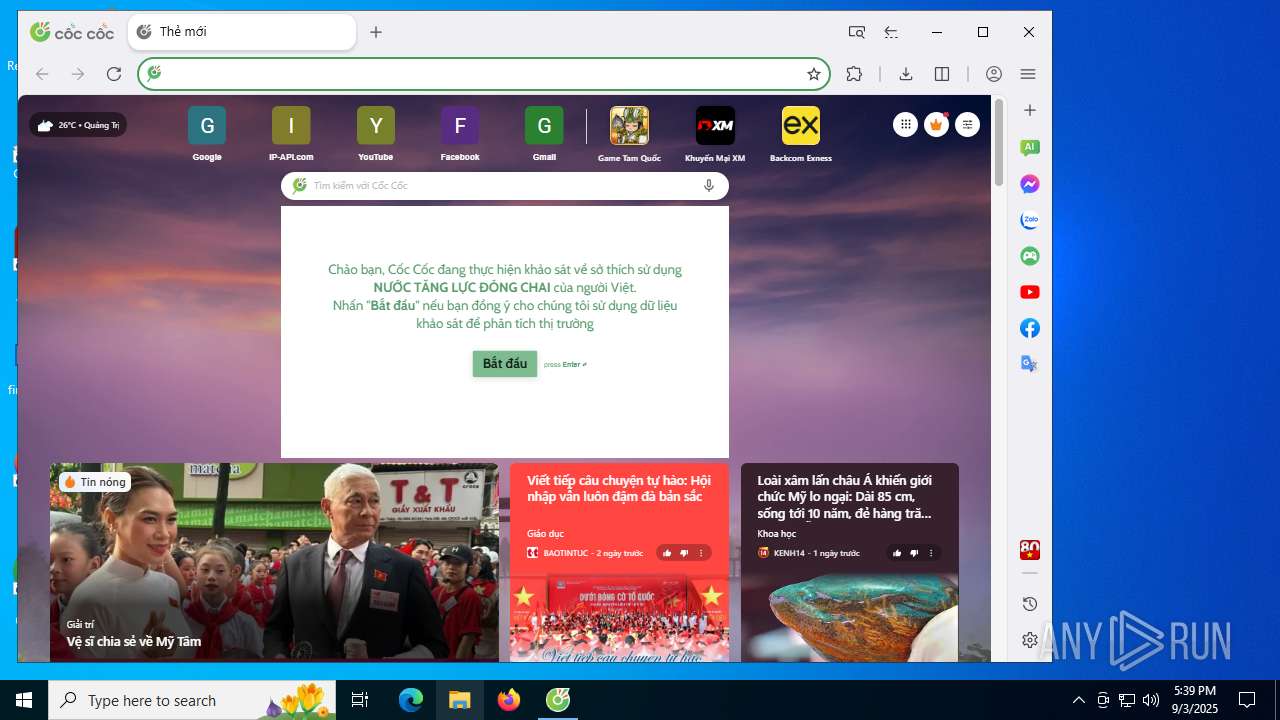The image size is (1280, 720).
Task: Open the YouTube shortcut tile
Action: click(x=376, y=126)
